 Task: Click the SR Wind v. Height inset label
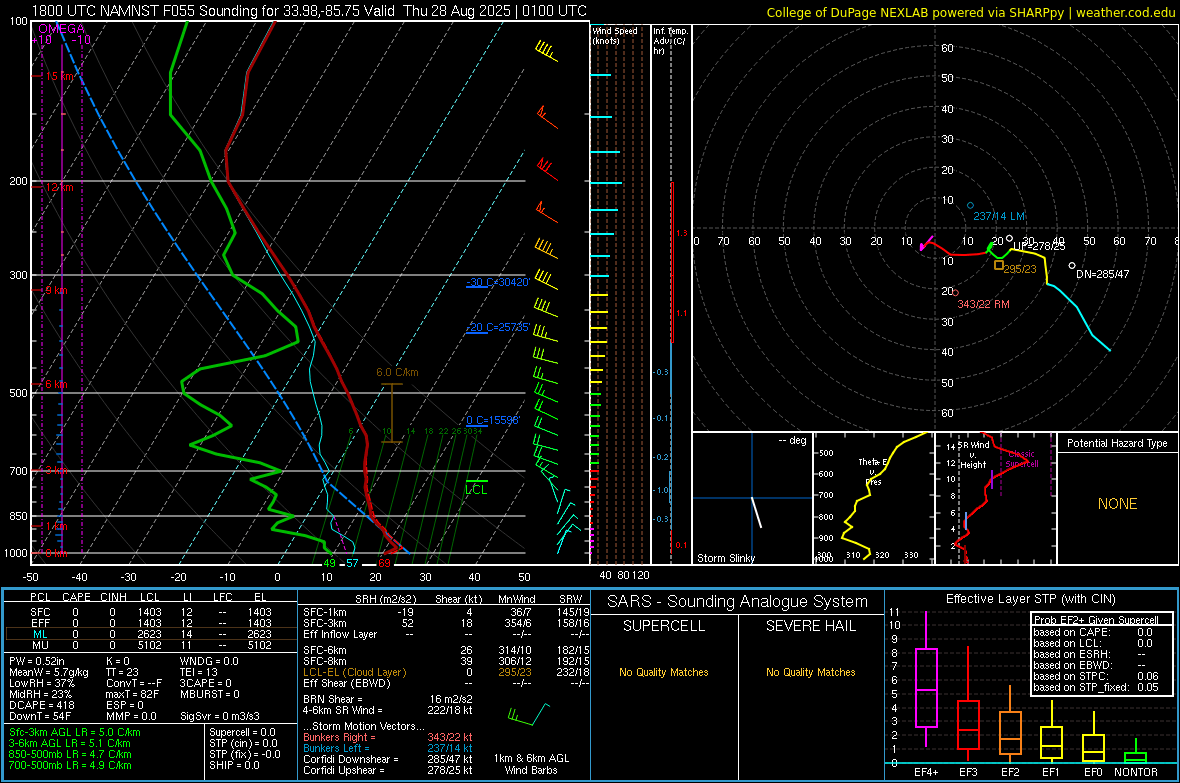pyautogui.click(x=975, y=455)
